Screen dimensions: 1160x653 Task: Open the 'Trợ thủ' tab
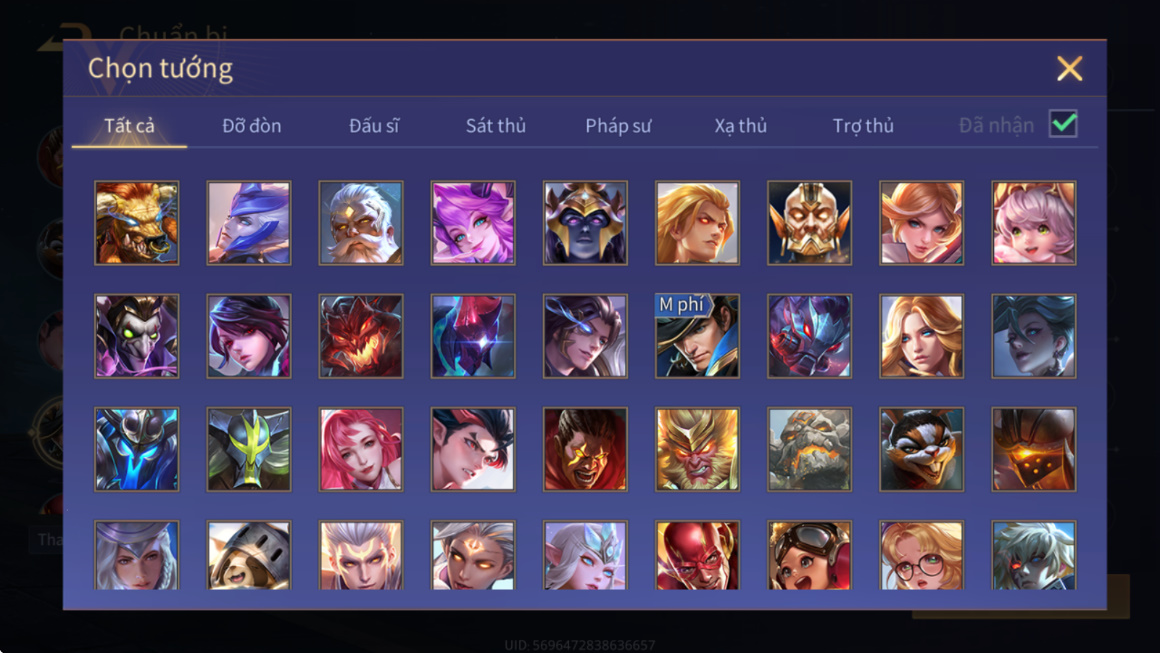[x=863, y=126]
